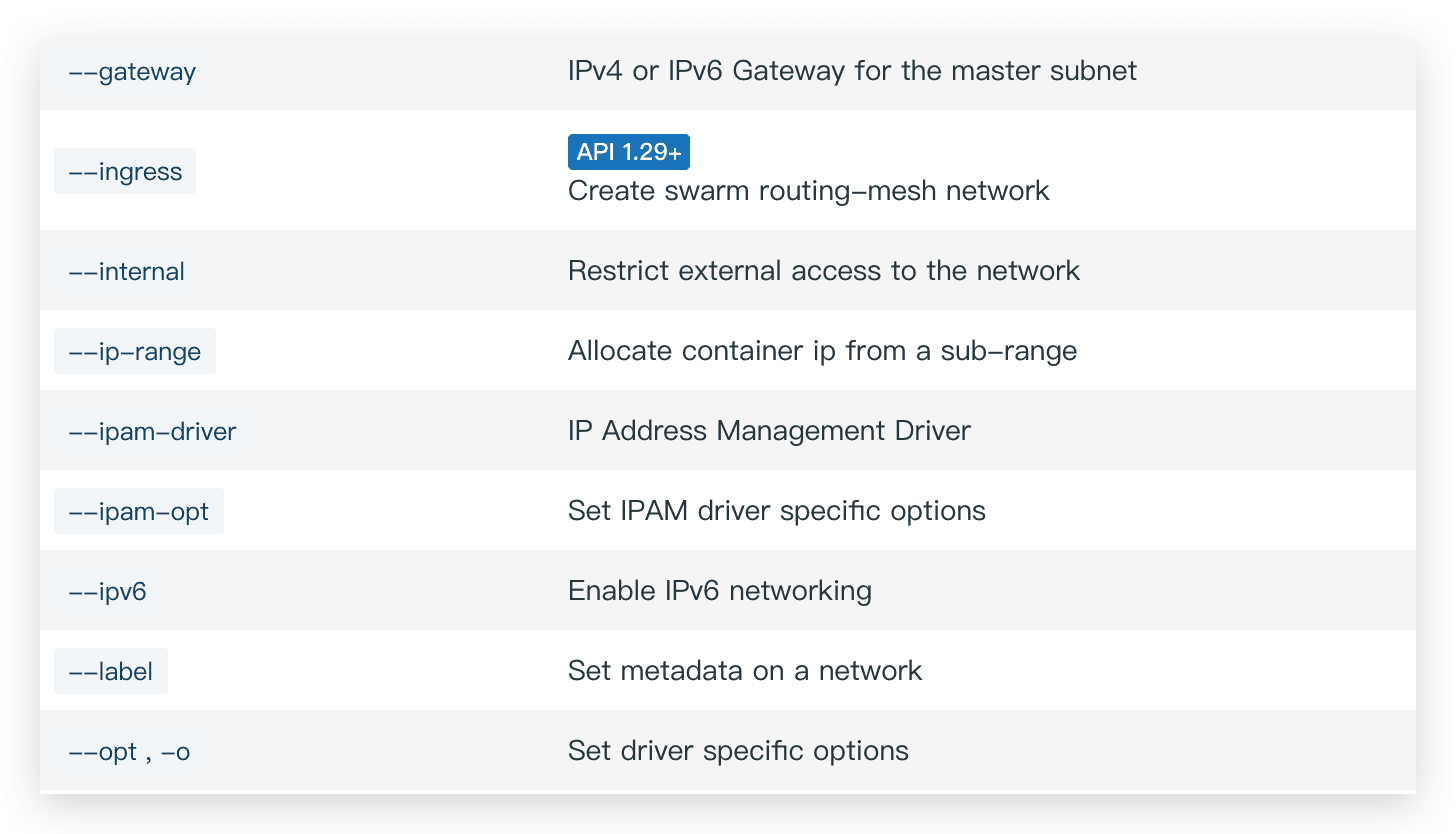The image size is (1456, 834).
Task: Click 'Create swarm routing-mesh network' description
Action: pyautogui.click(x=808, y=191)
